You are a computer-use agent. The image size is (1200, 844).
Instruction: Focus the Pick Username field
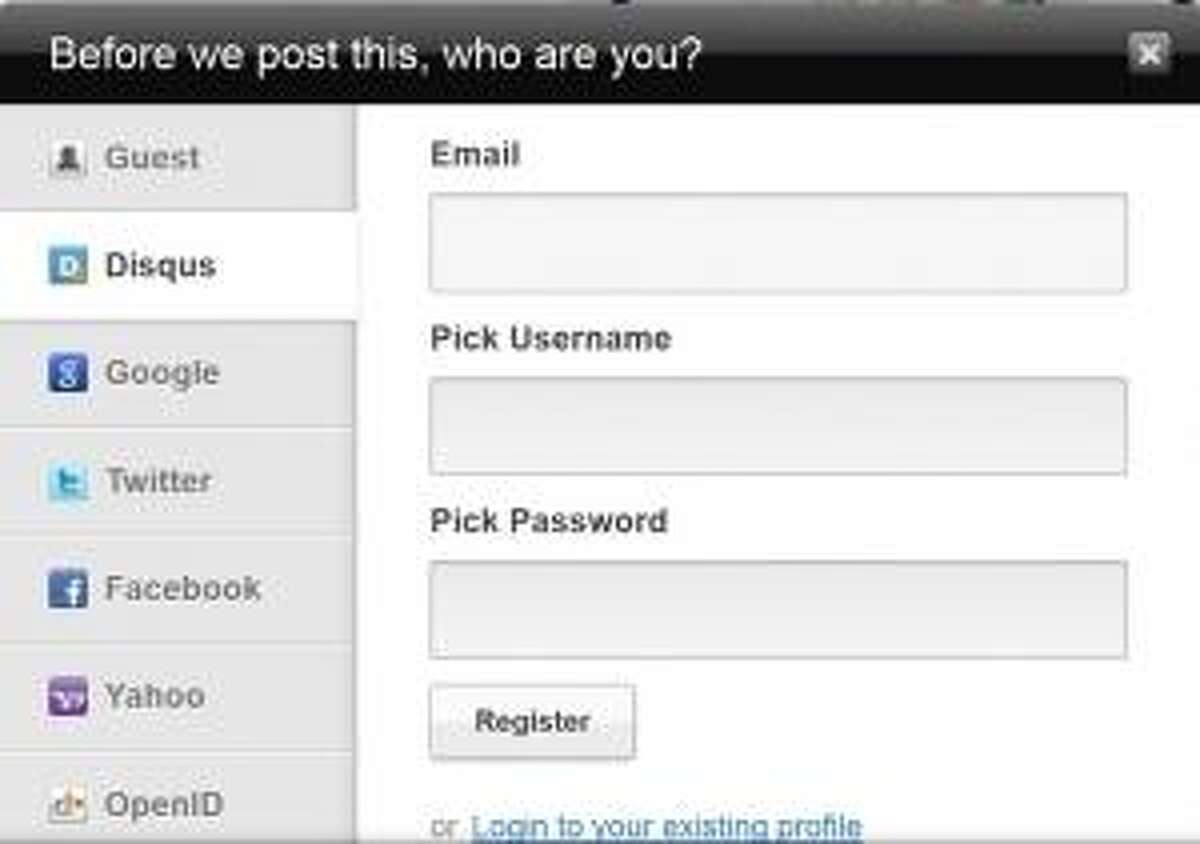click(778, 426)
